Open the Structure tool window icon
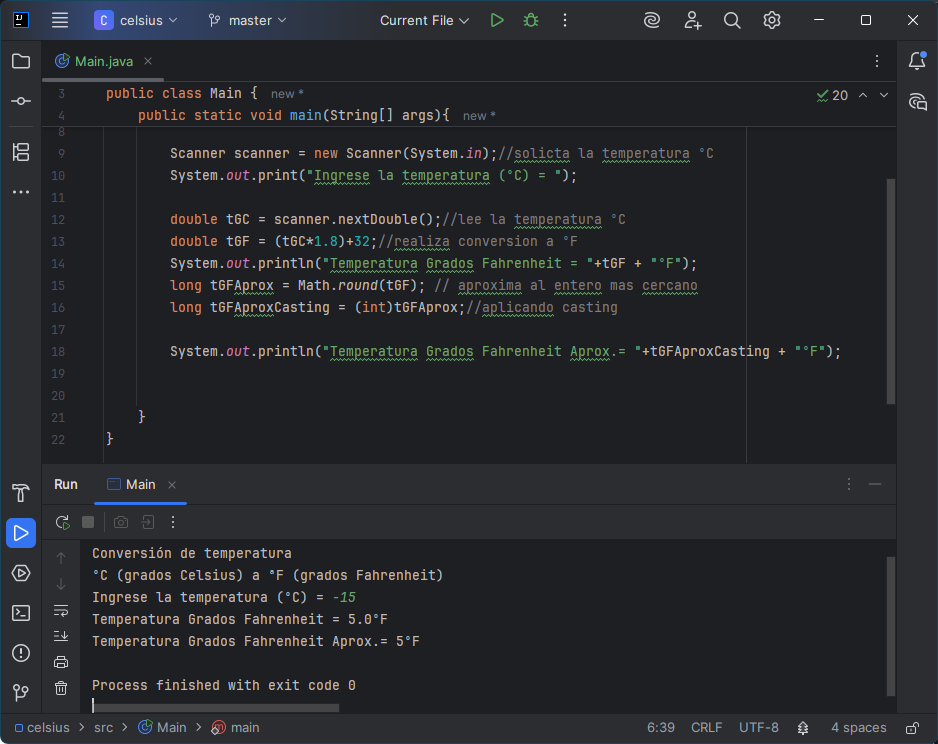 (21, 152)
